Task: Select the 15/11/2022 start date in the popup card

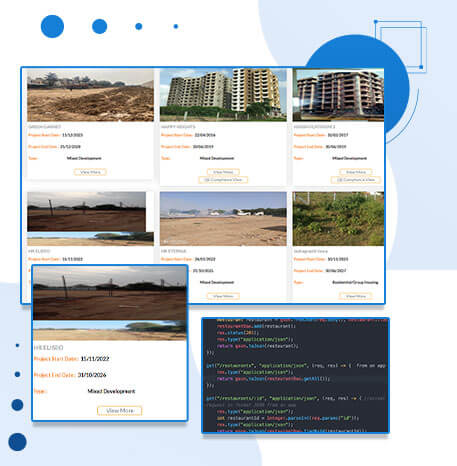Action: coord(95,359)
